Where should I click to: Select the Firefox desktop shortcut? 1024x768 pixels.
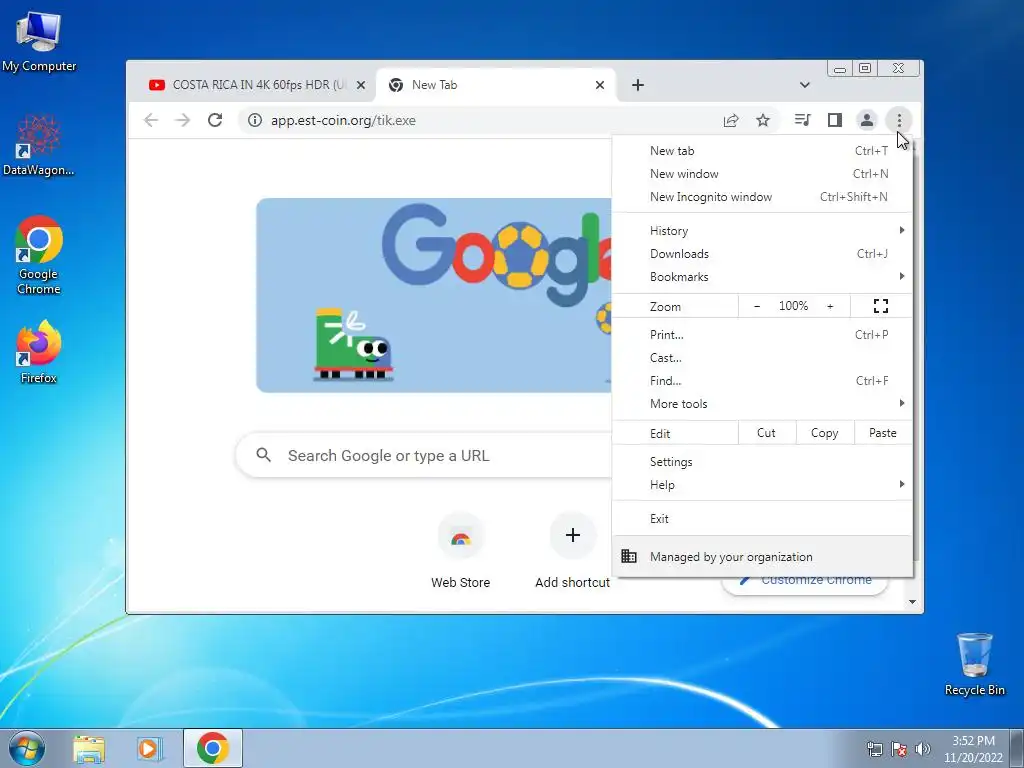click(x=39, y=352)
